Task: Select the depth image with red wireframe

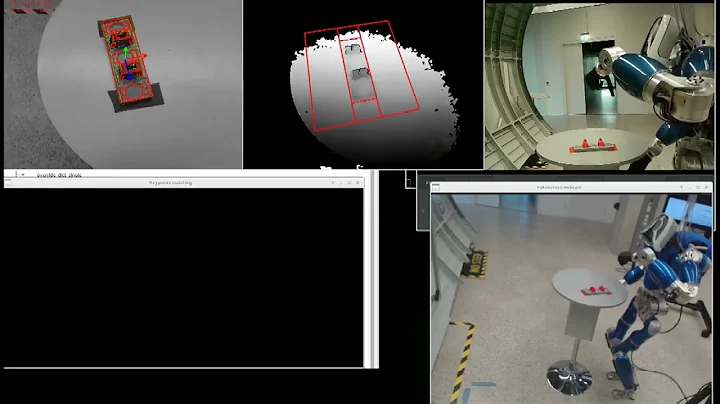Action: pyautogui.click(x=363, y=84)
